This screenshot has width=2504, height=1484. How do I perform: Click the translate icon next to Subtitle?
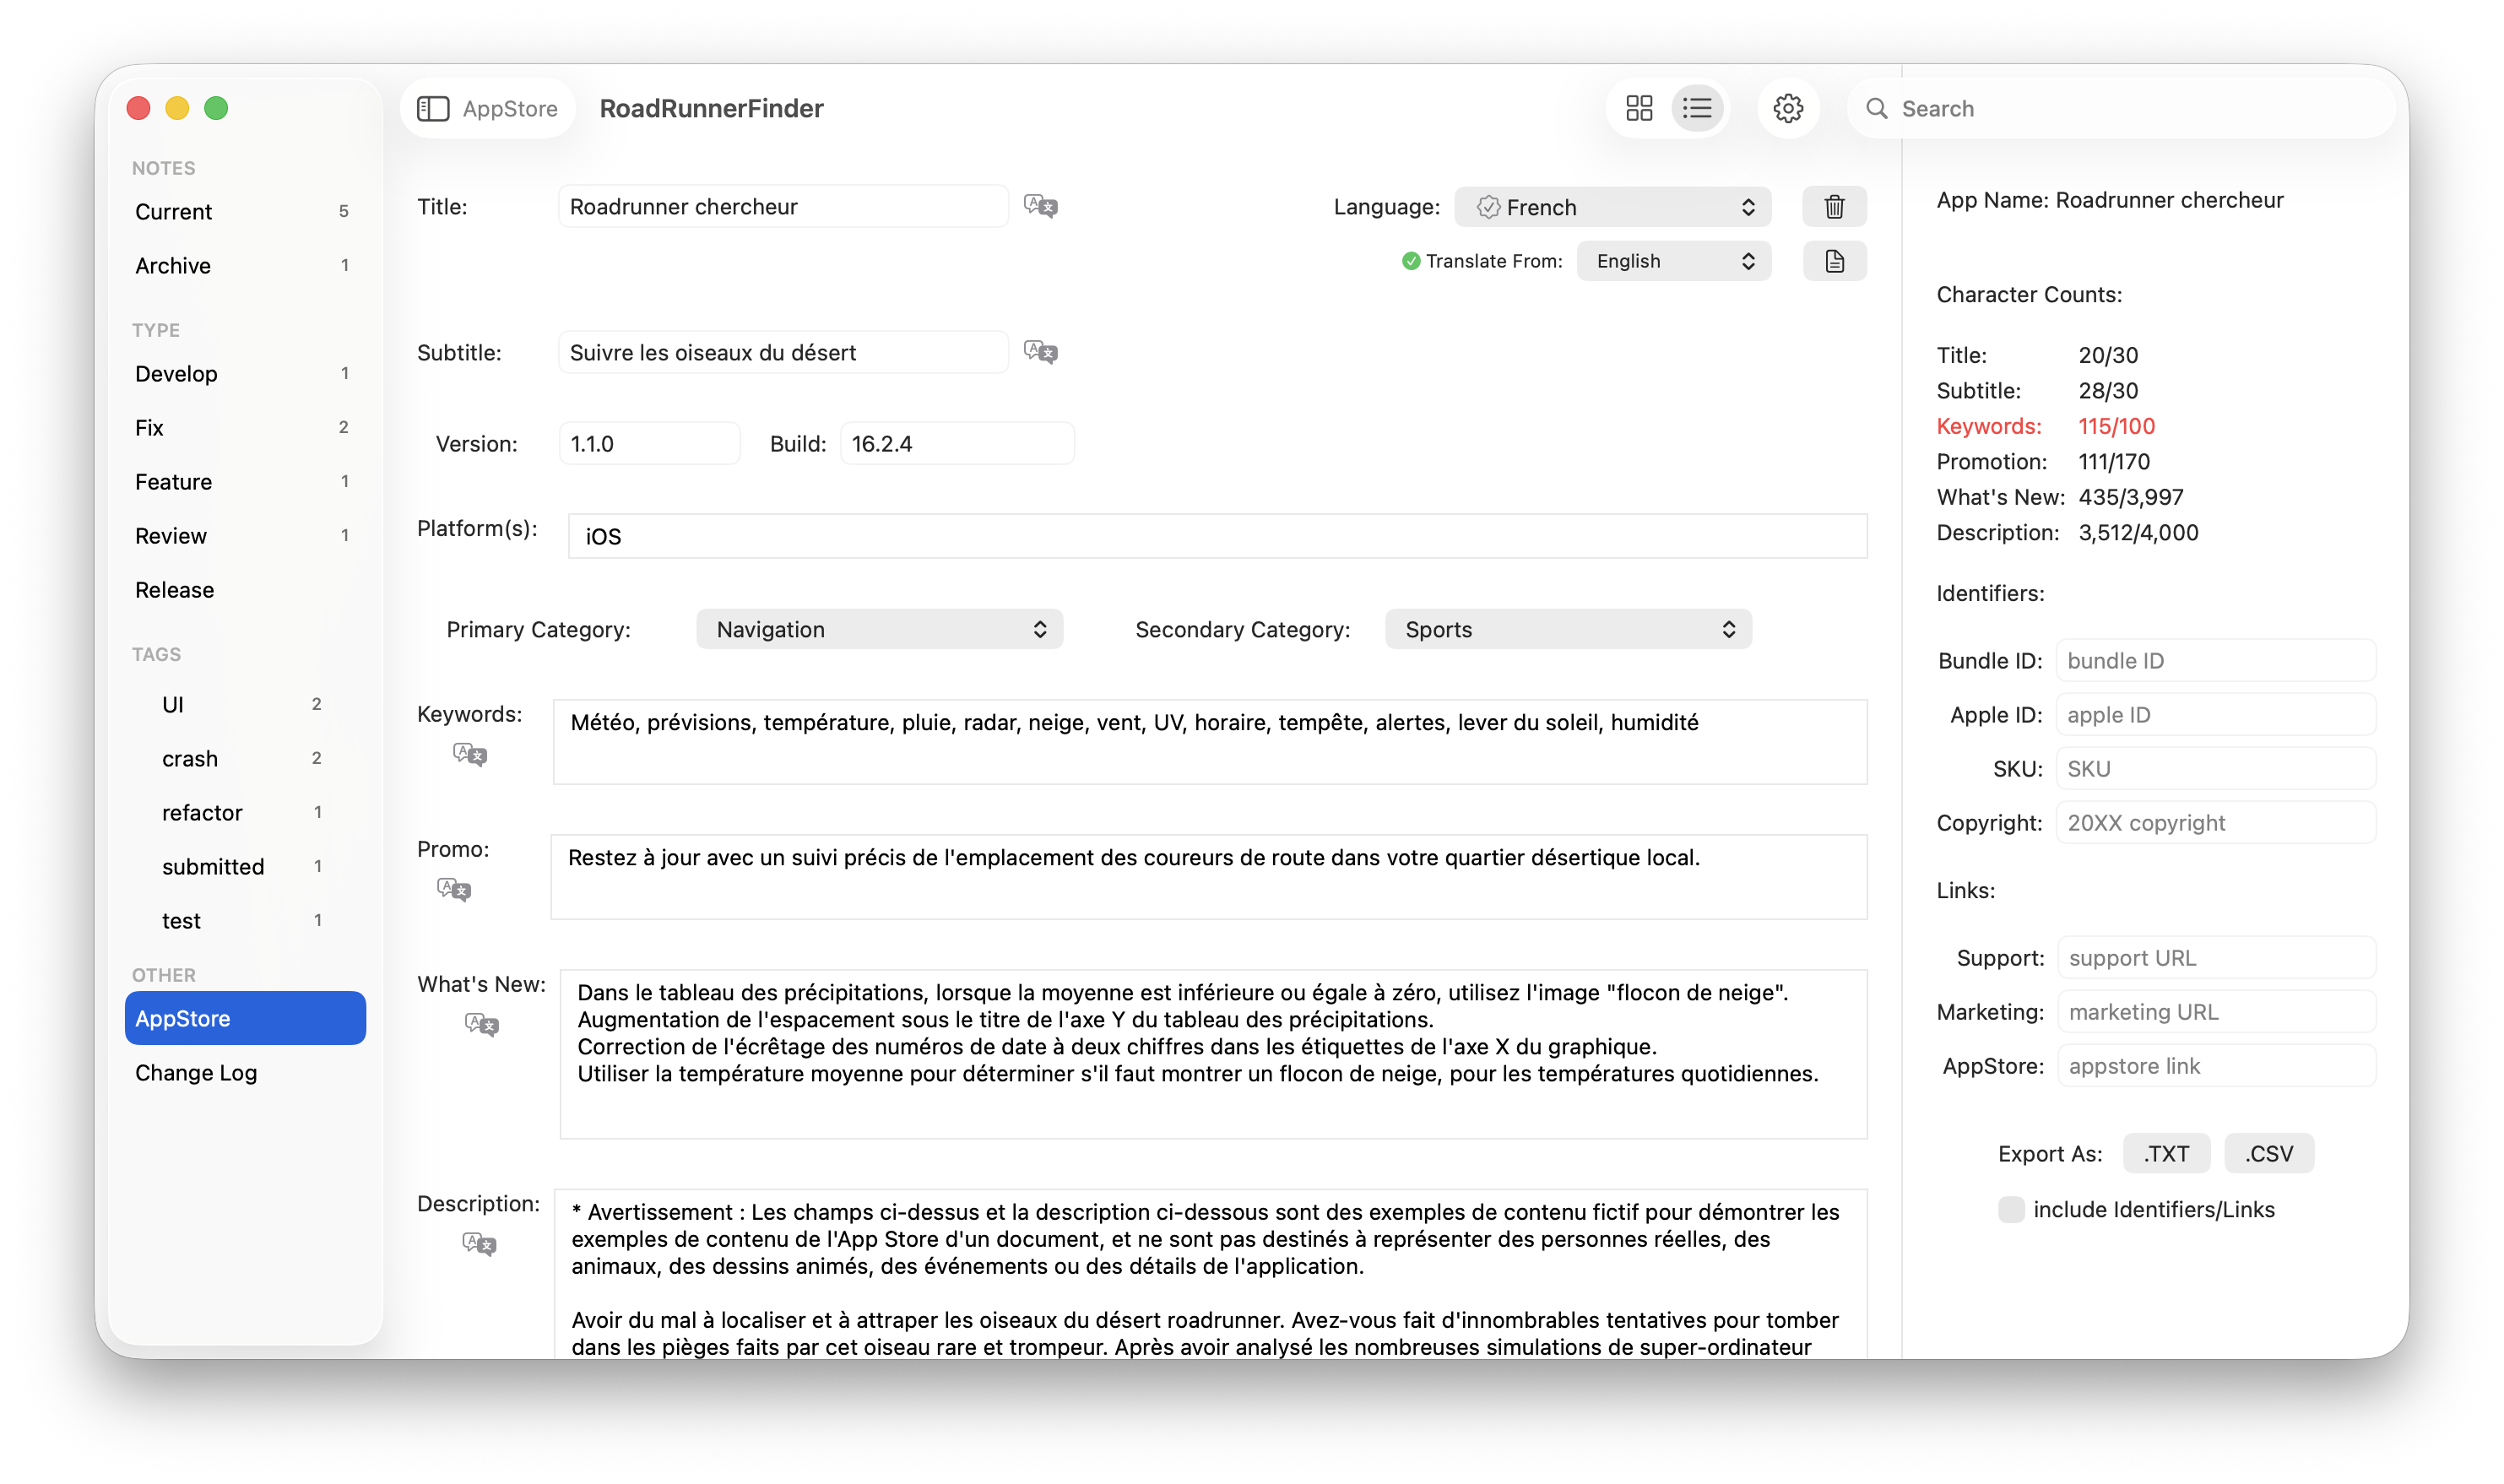1040,352
